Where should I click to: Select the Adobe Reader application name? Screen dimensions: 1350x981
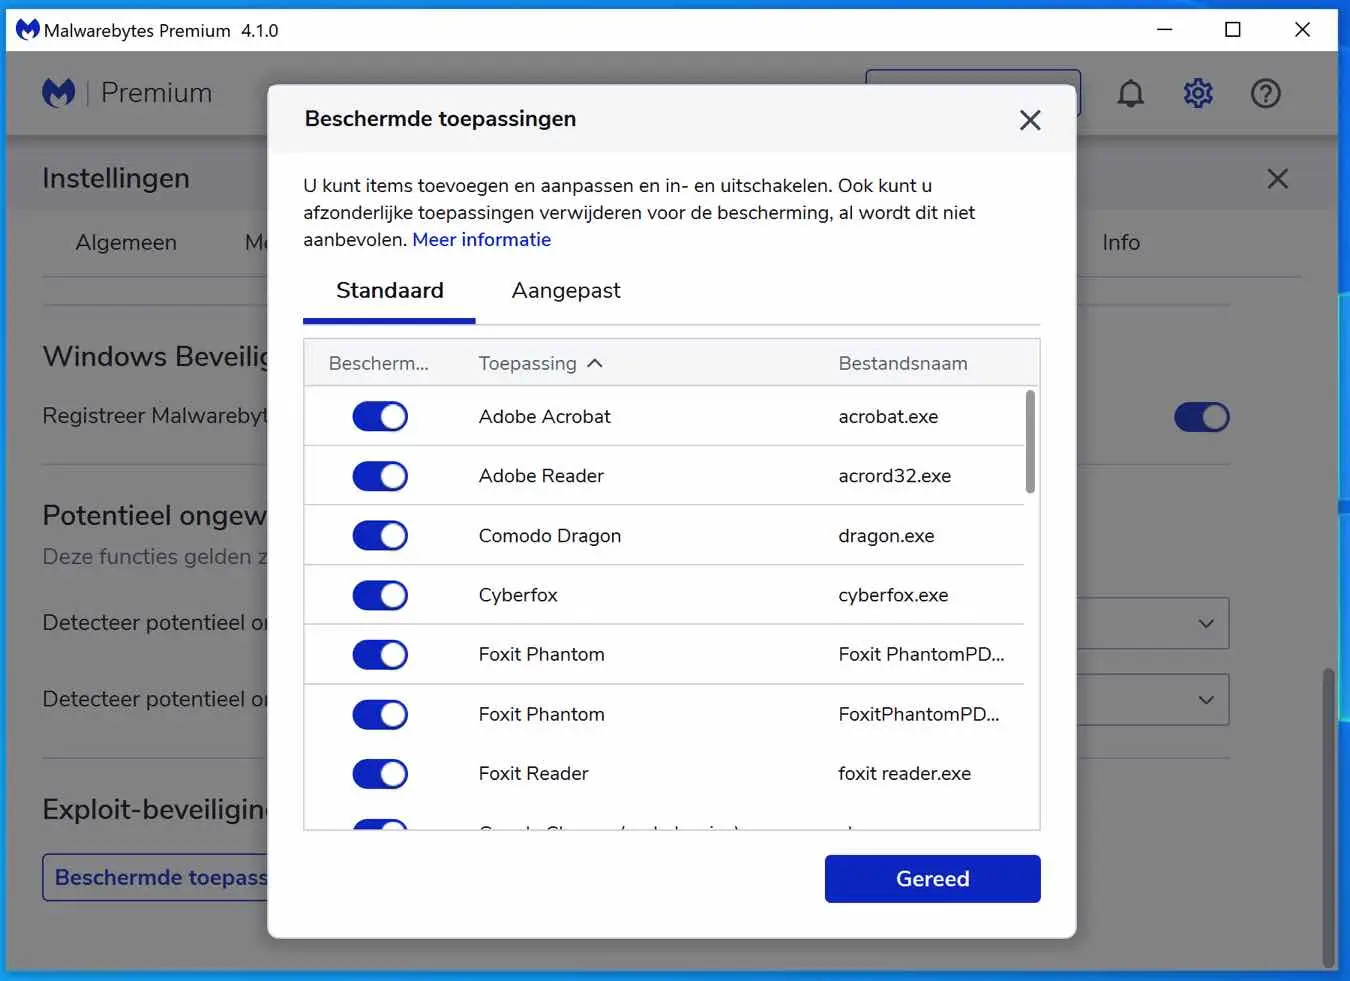tap(541, 476)
